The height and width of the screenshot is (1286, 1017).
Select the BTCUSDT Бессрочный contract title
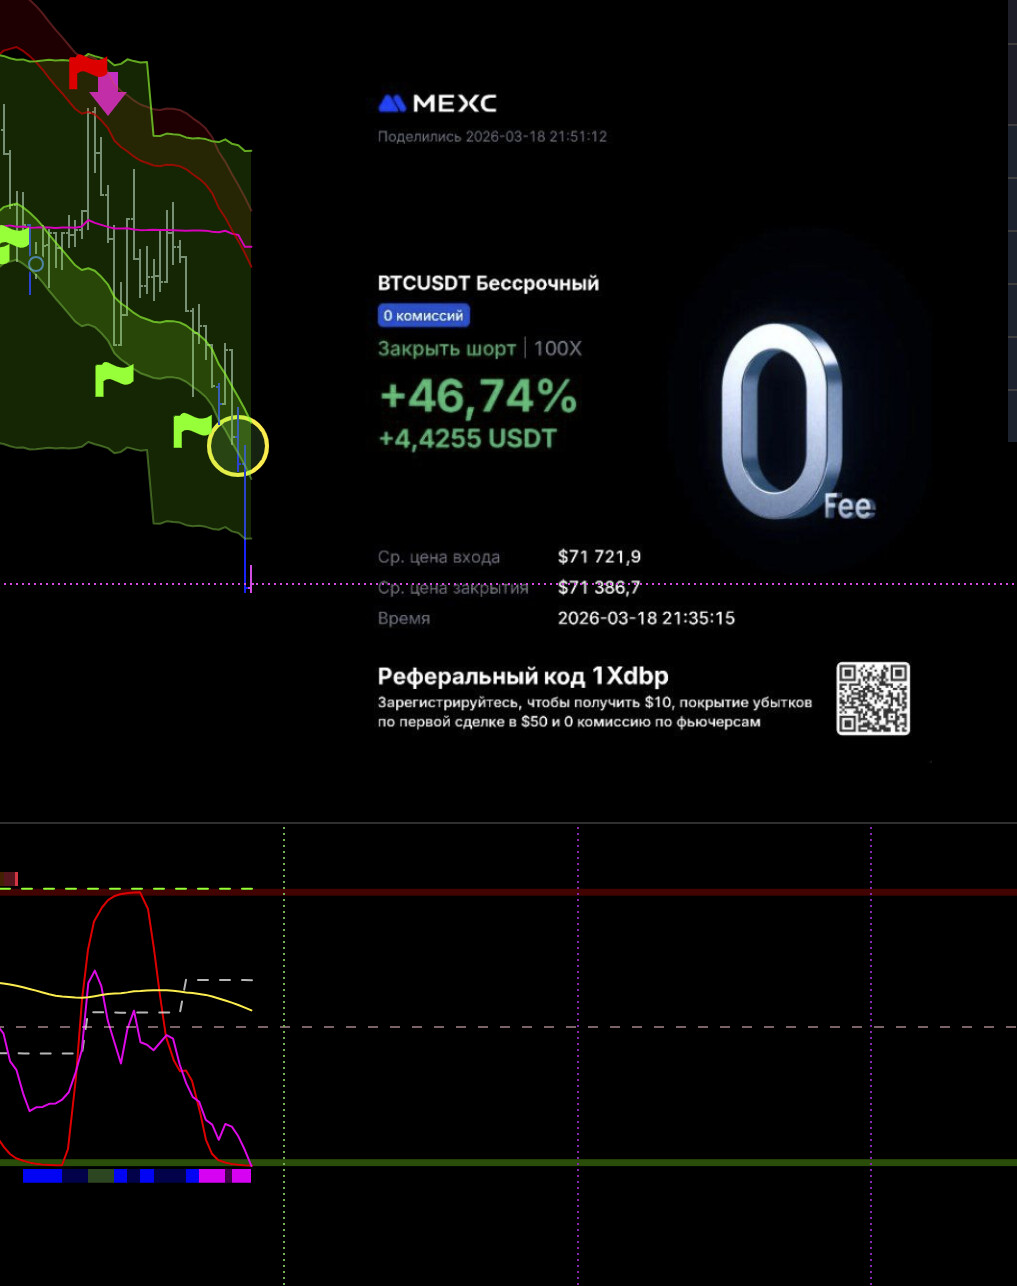click(488, 283)
